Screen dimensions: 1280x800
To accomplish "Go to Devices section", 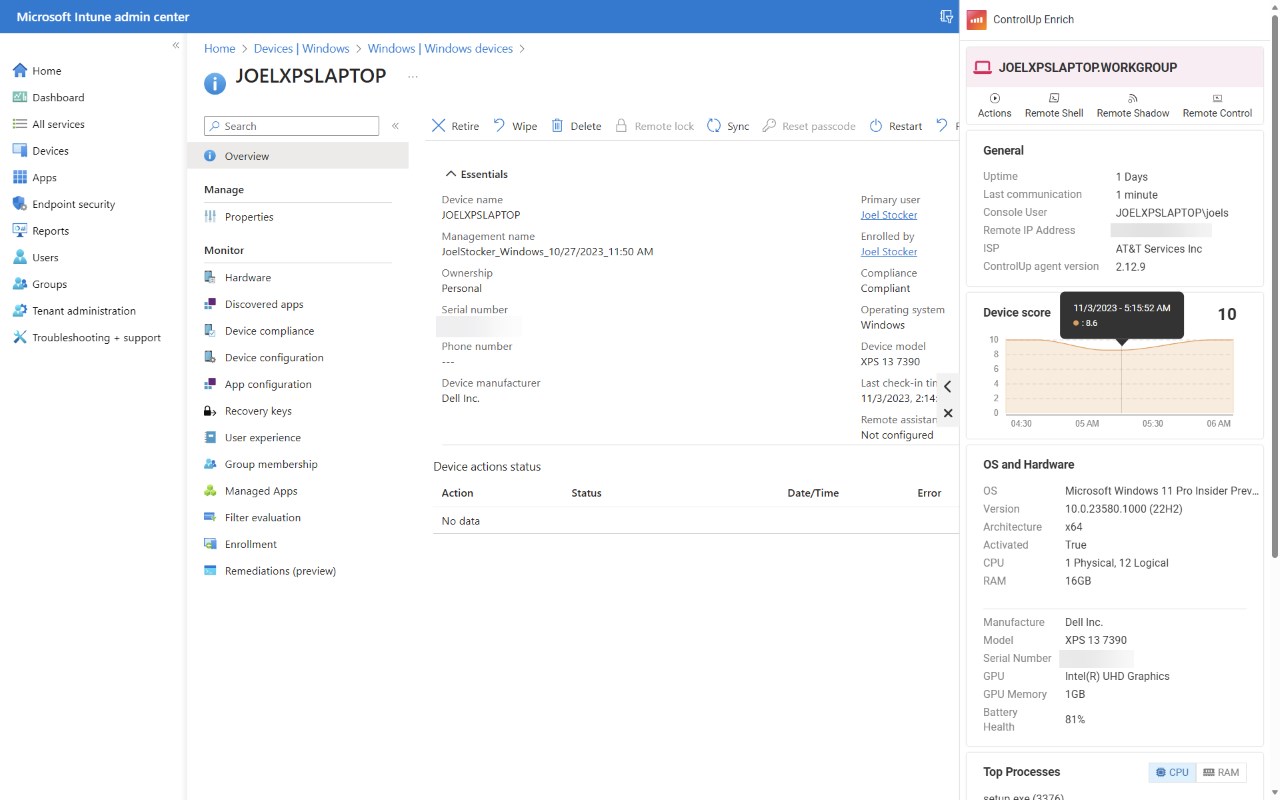I will click(40, 151).
